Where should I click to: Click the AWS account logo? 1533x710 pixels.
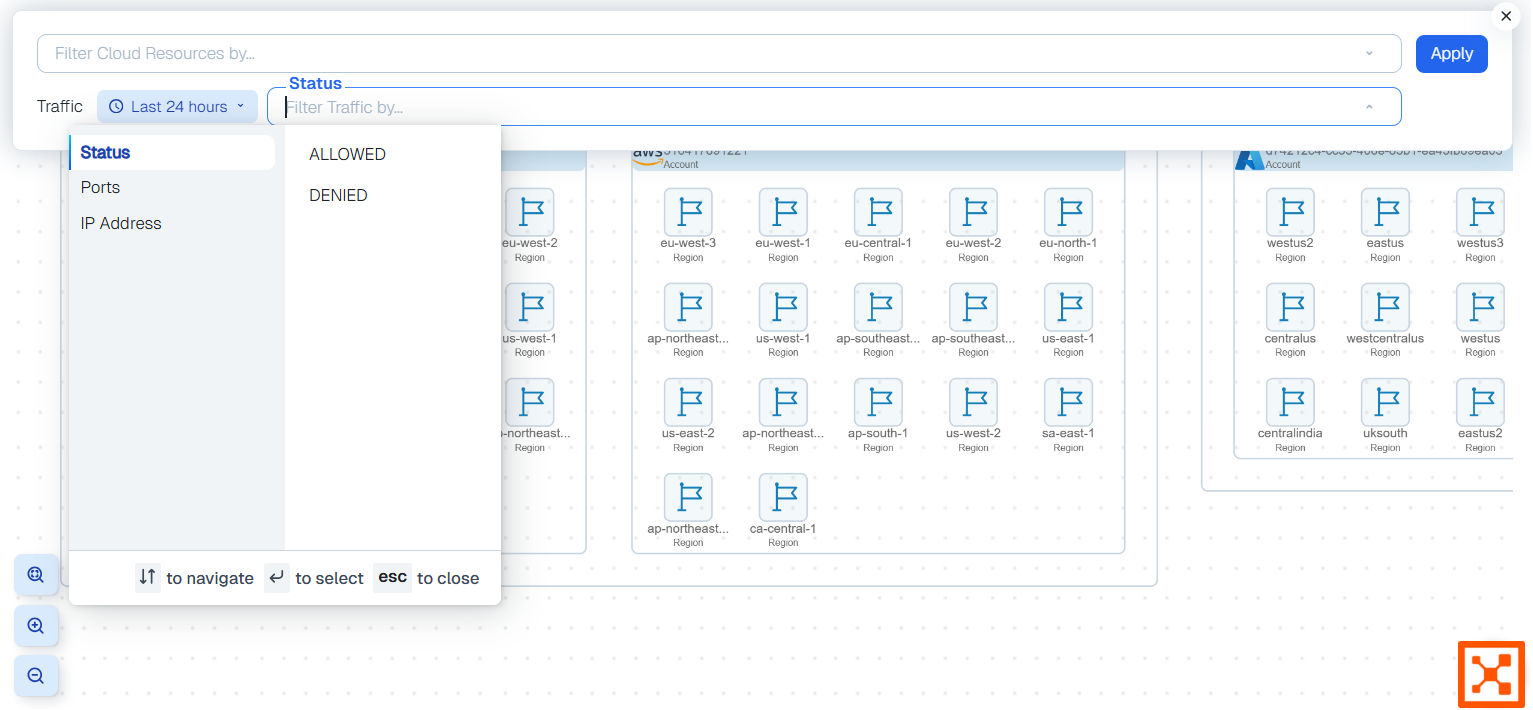coord(647,157)
